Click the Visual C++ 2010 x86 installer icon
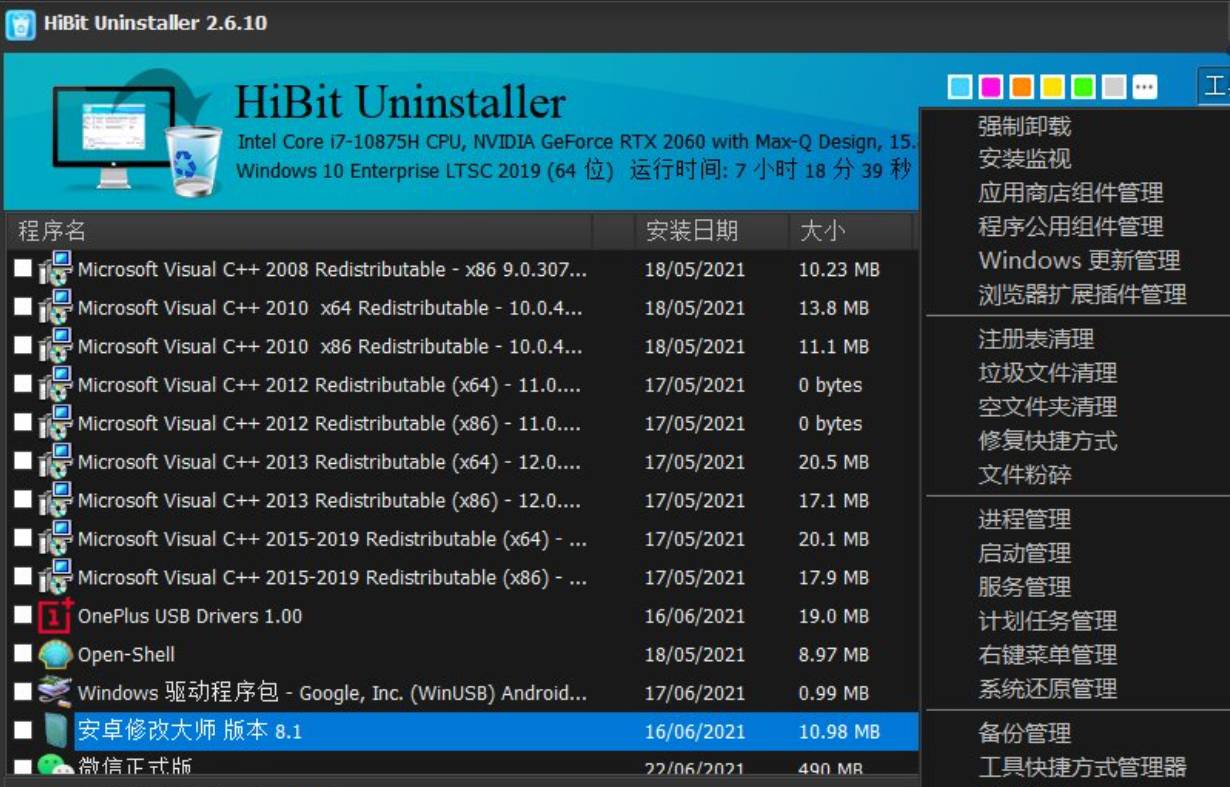This screenshot has width=1230, height=787. [x=55, y=346]
